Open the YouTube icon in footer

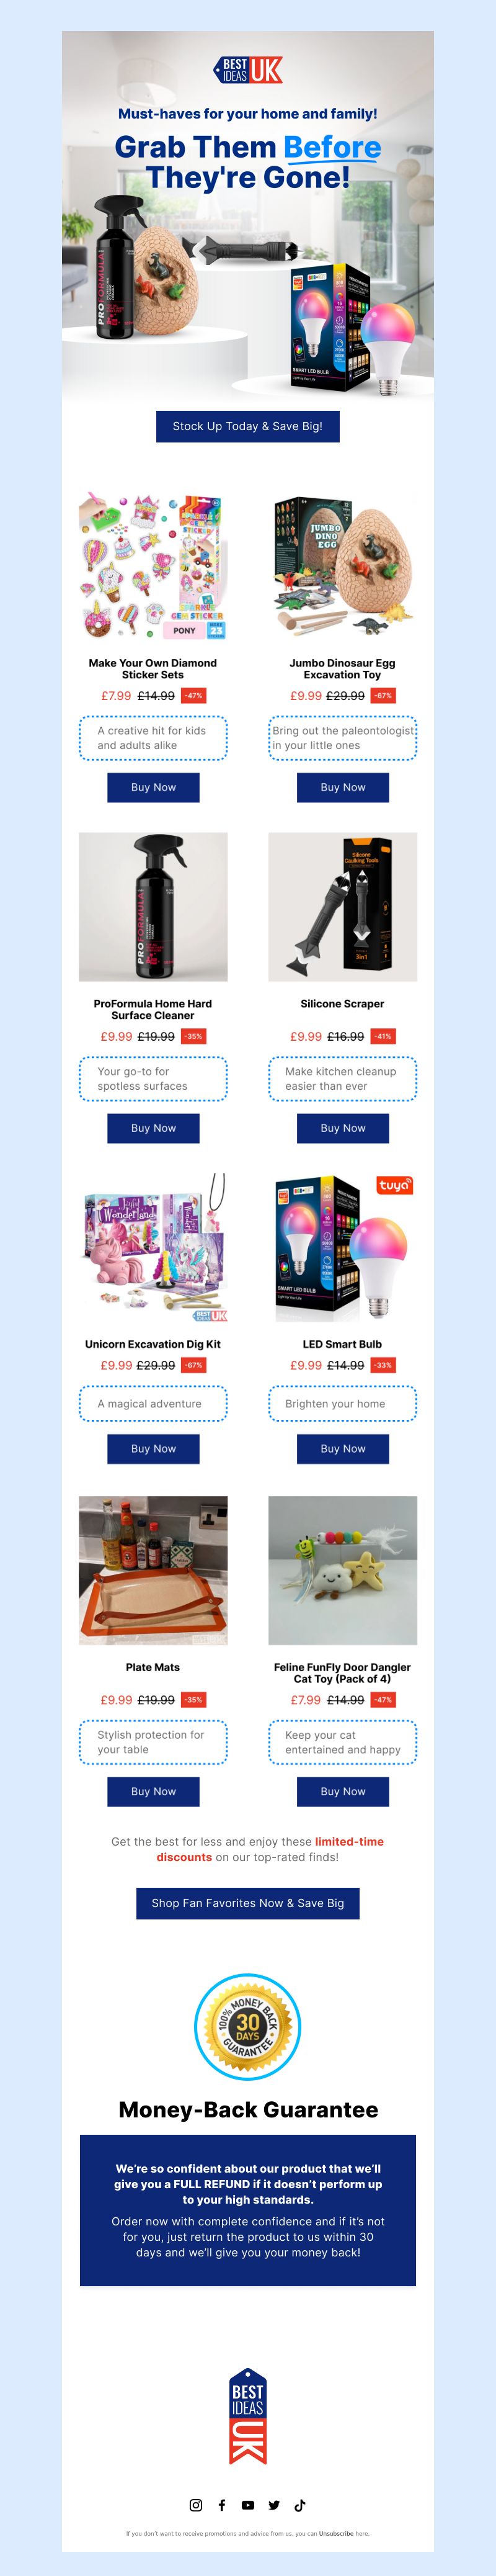point(248,2505)
